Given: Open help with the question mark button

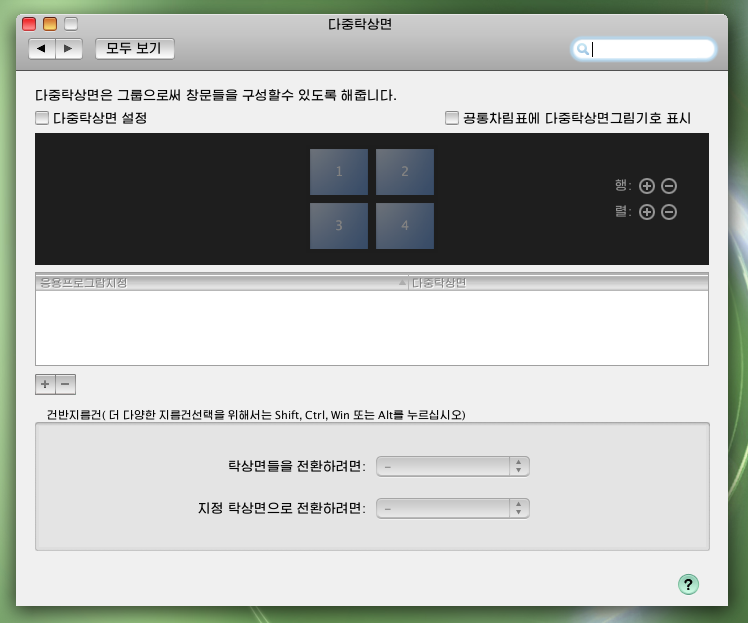Looking at the screenshot, I should (688, 584).
